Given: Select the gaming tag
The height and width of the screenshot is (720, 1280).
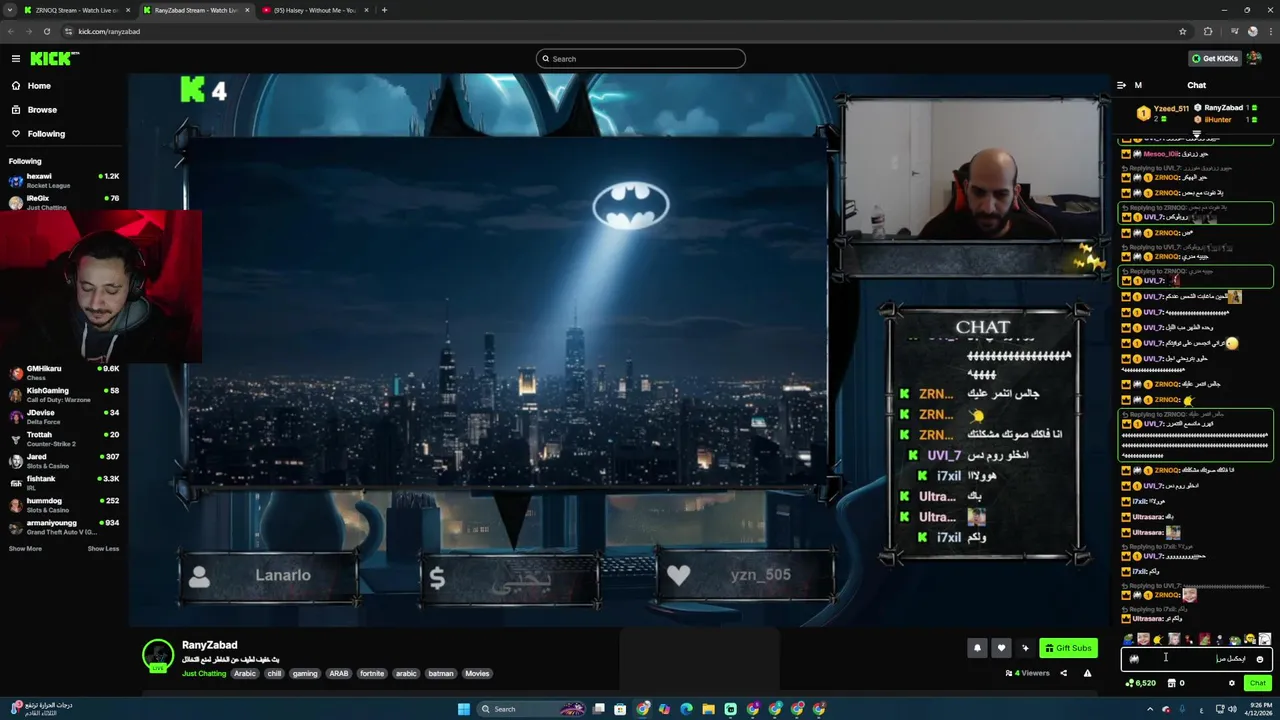Looking at the screenshot, I should 305,674.
